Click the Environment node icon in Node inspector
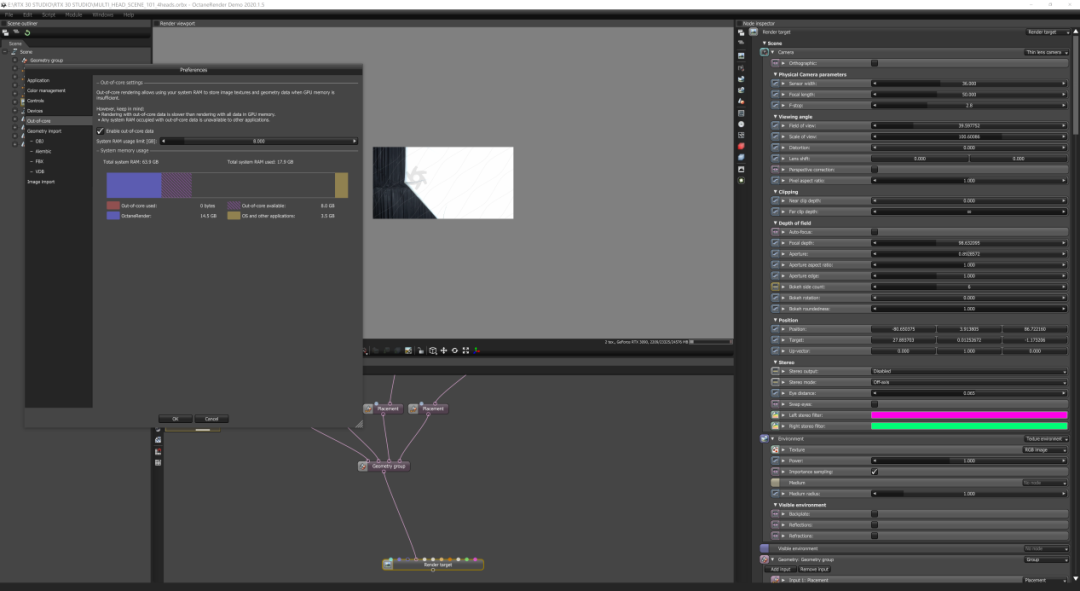 [x=765, y=438]
